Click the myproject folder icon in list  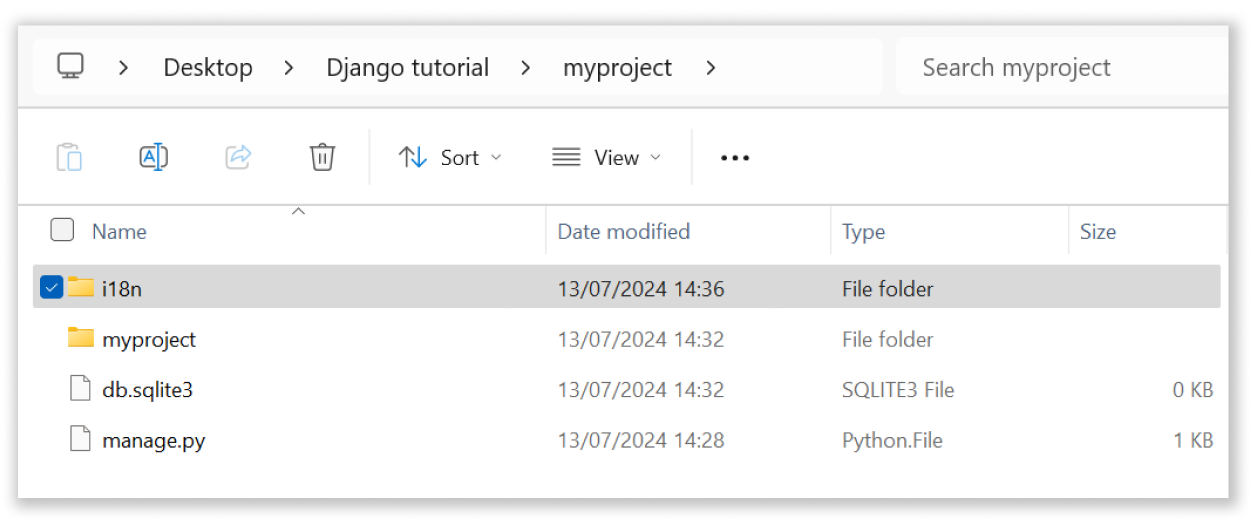point(81,338)
